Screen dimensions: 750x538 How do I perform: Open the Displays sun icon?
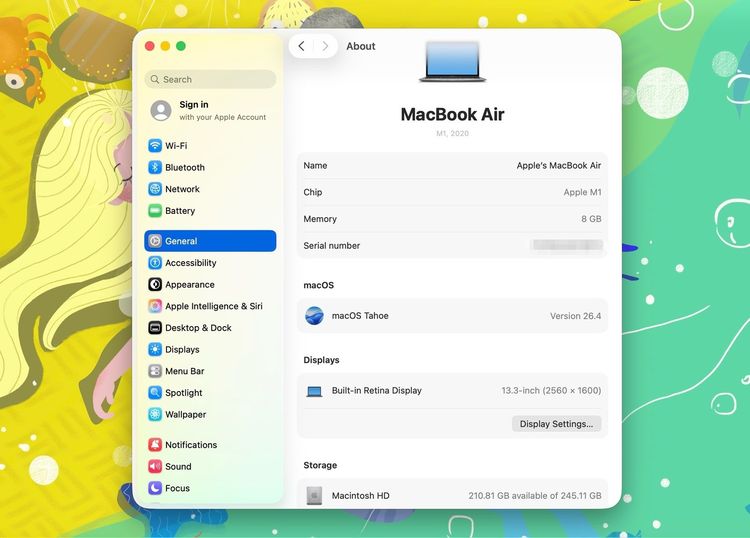point(155,350)
